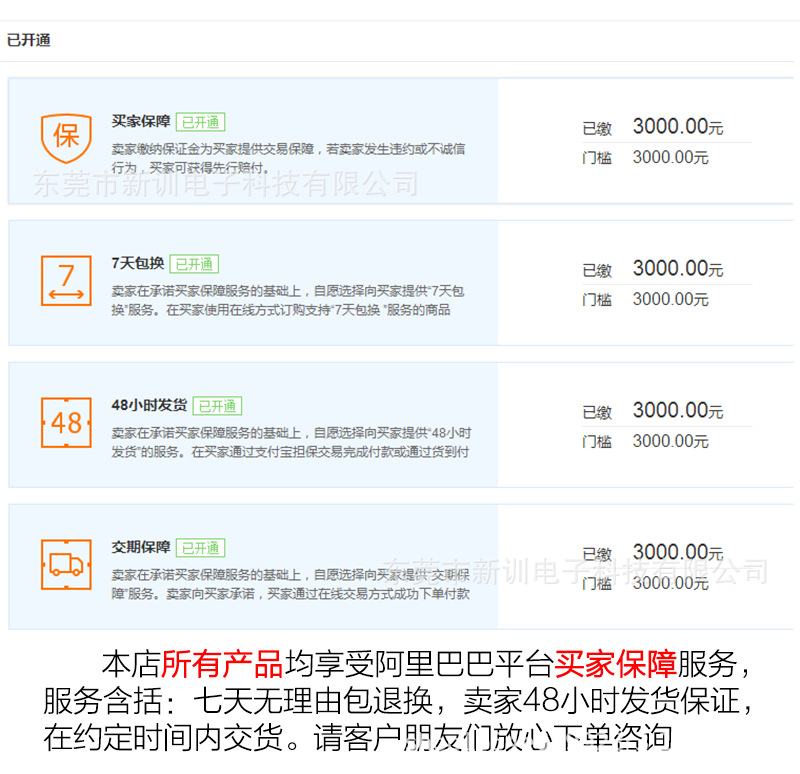Viewport: 800px width, 774px height.
Task: Click the 7天包换 icon with number 7
Action: 66,279
